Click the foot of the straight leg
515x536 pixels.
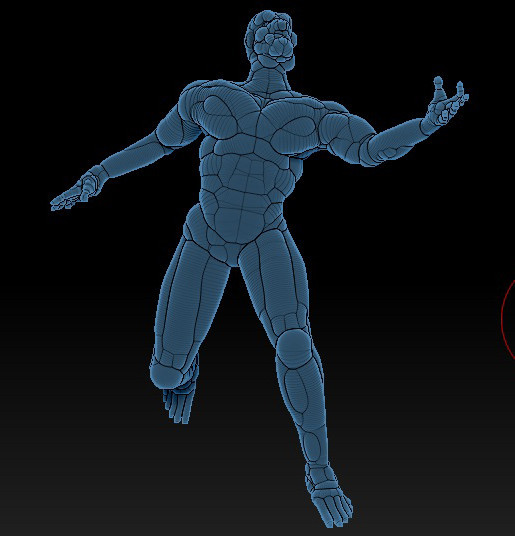328,496
